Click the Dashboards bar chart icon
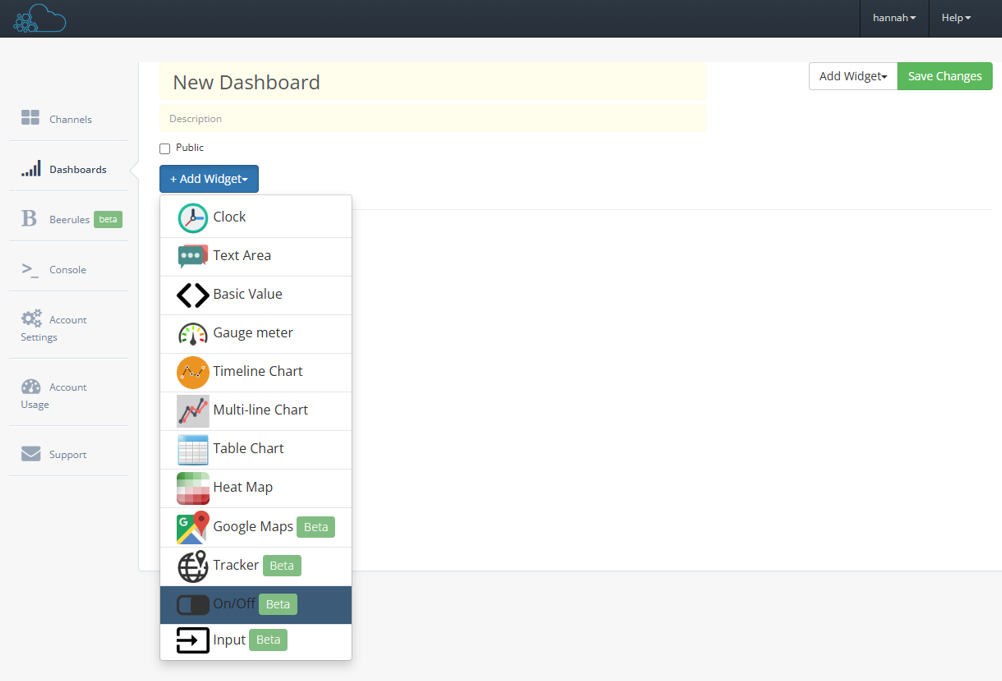Viewport: 1002px width, 681px height. point(31,168)
